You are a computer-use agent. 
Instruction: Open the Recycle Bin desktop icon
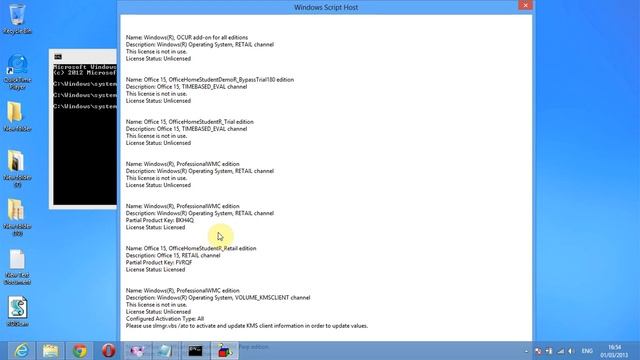tap(17, 18)
